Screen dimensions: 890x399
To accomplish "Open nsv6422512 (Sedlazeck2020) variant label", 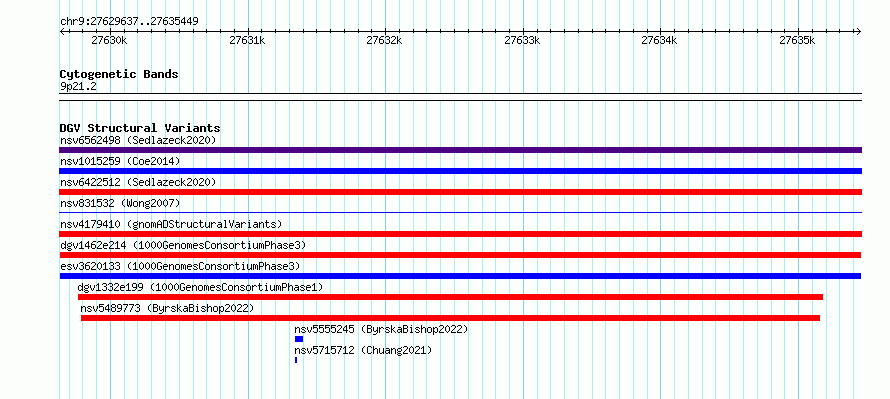I will coord(138,182).
